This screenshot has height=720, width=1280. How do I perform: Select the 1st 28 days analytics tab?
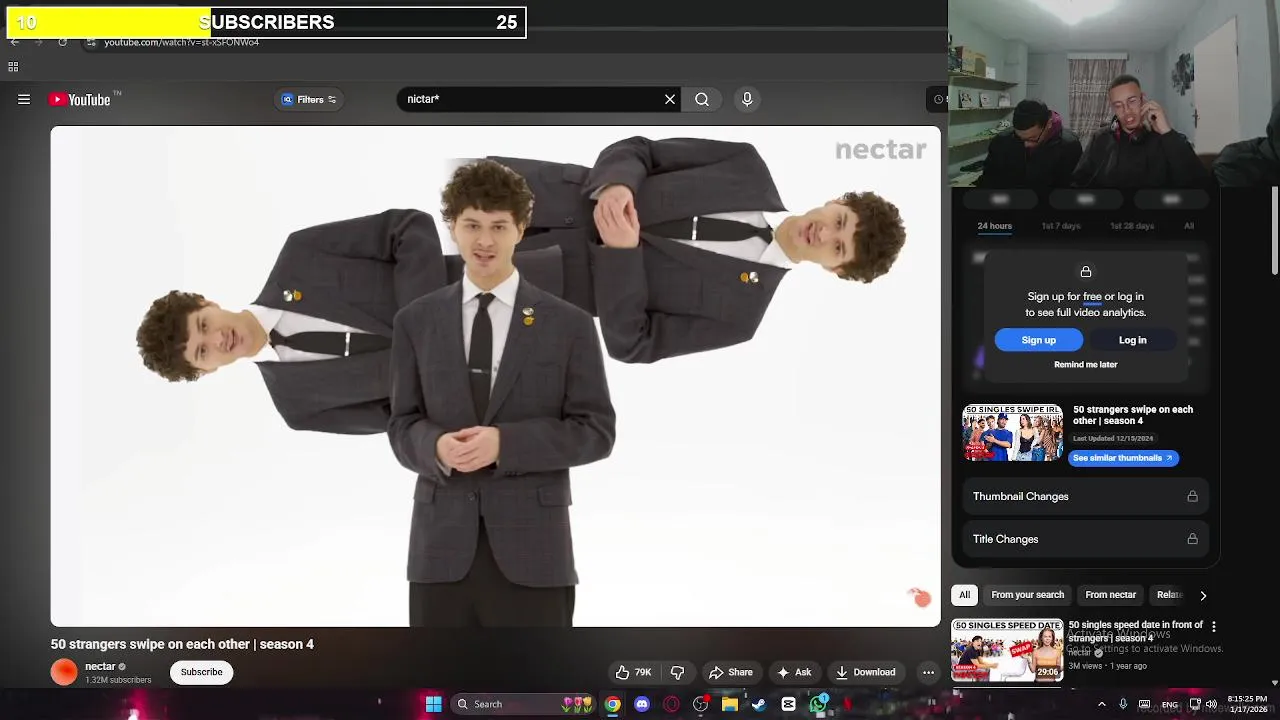coord(1132,226)
